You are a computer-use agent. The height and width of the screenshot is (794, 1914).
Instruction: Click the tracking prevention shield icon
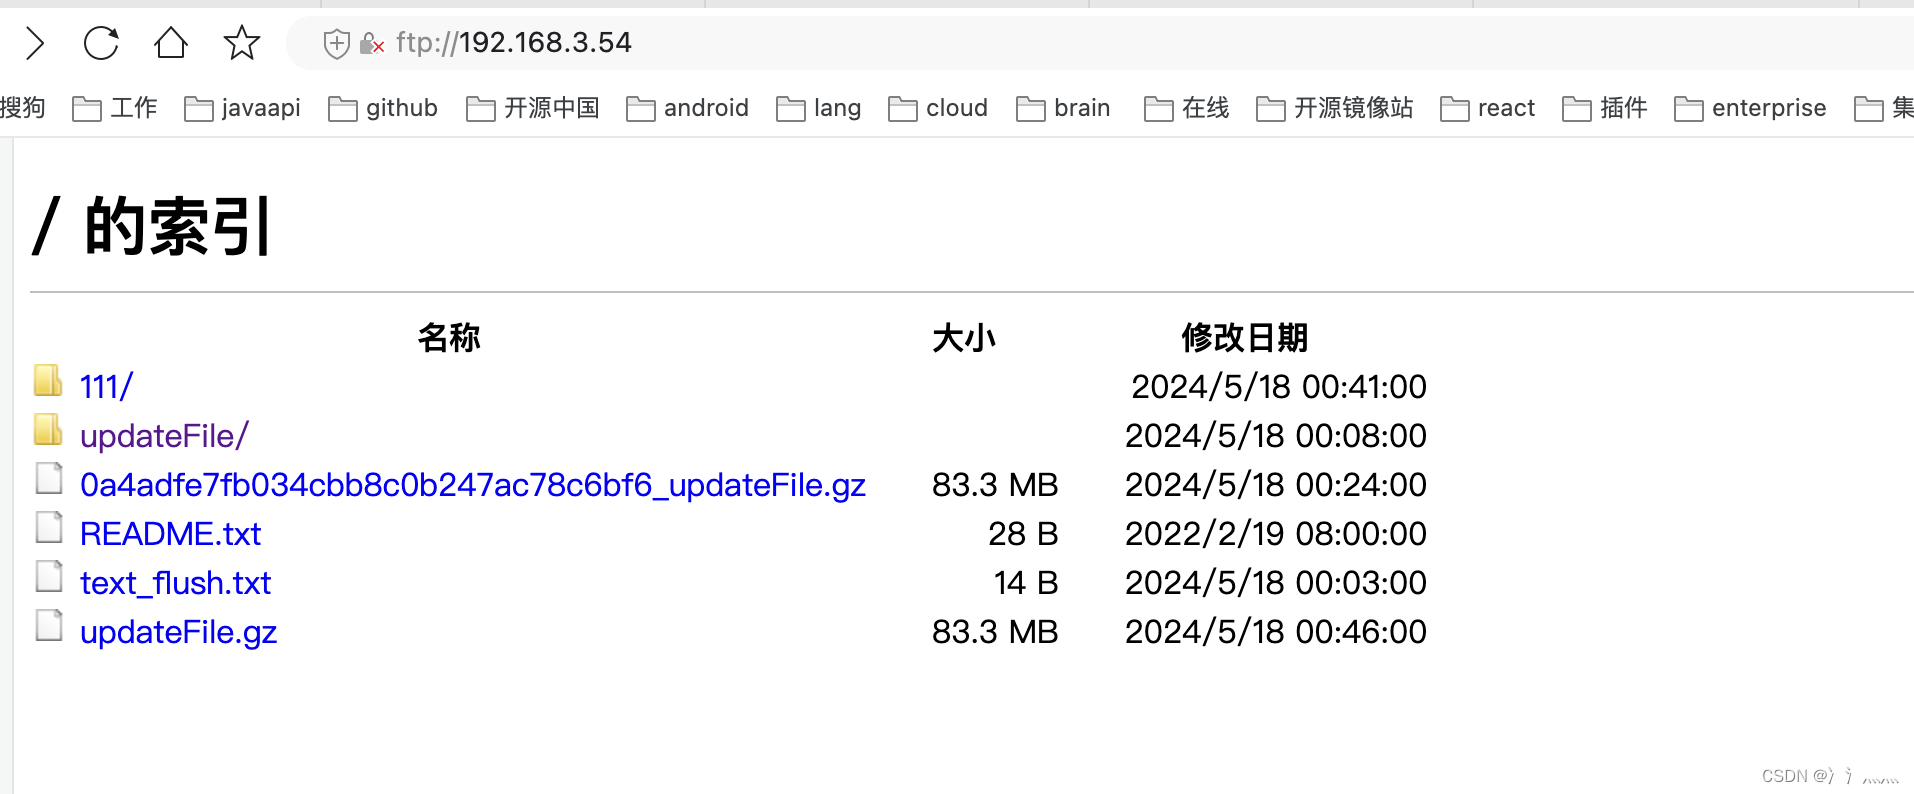coord(335,43)
